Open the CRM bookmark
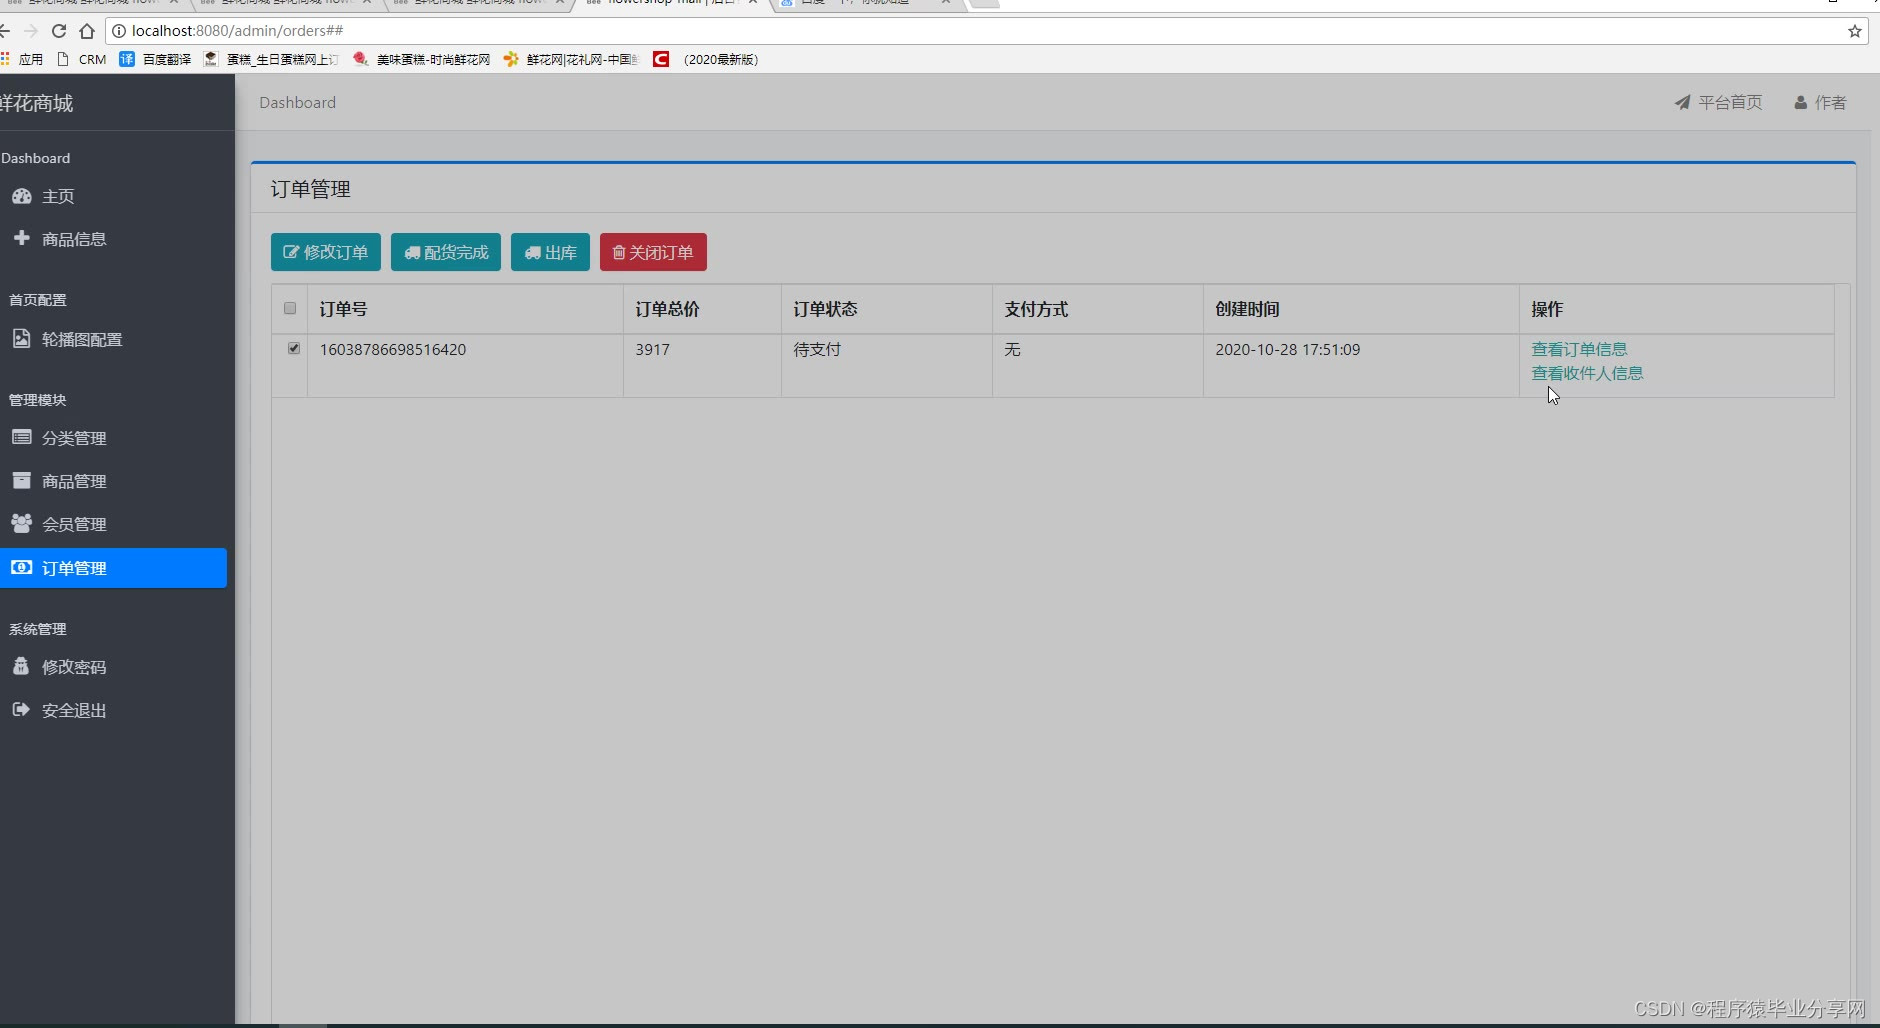1880x1028 pixels. point(82,59)
